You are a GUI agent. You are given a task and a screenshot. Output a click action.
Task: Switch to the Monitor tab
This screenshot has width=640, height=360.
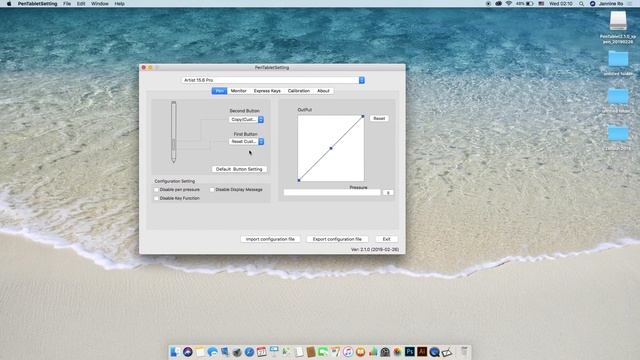tap(238, 91)
